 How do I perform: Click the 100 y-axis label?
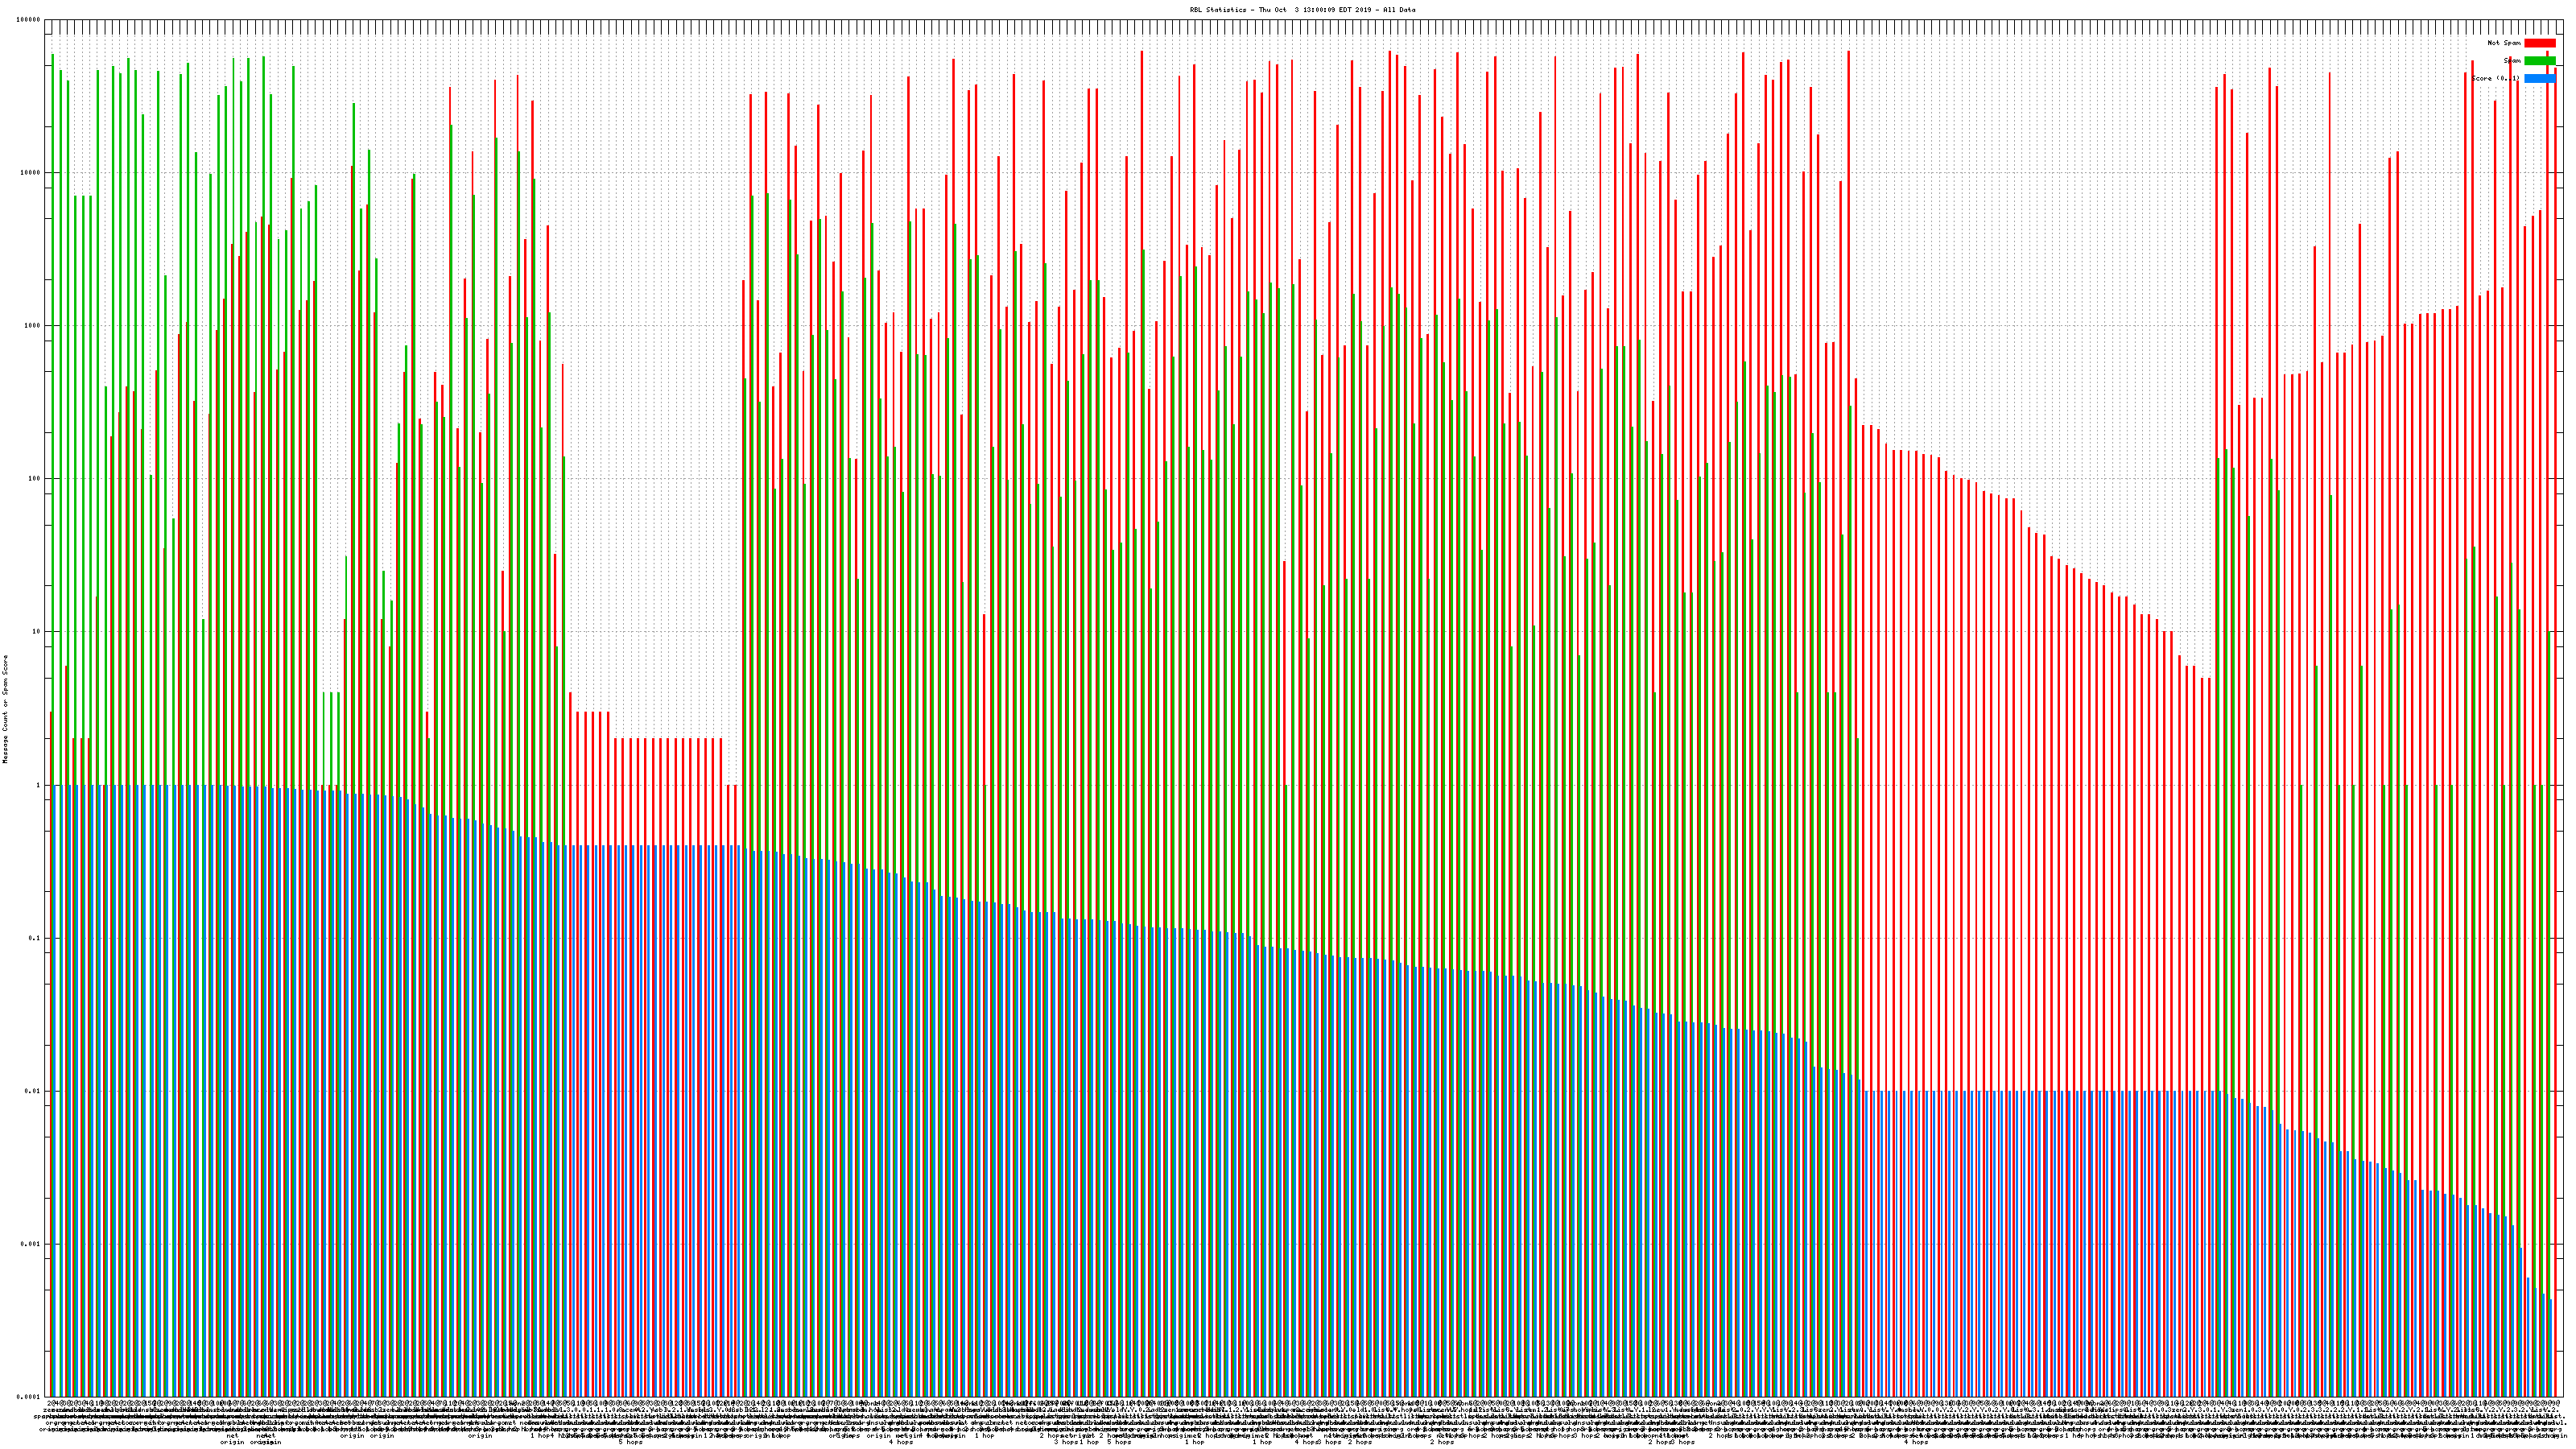(x=35, y=479)
